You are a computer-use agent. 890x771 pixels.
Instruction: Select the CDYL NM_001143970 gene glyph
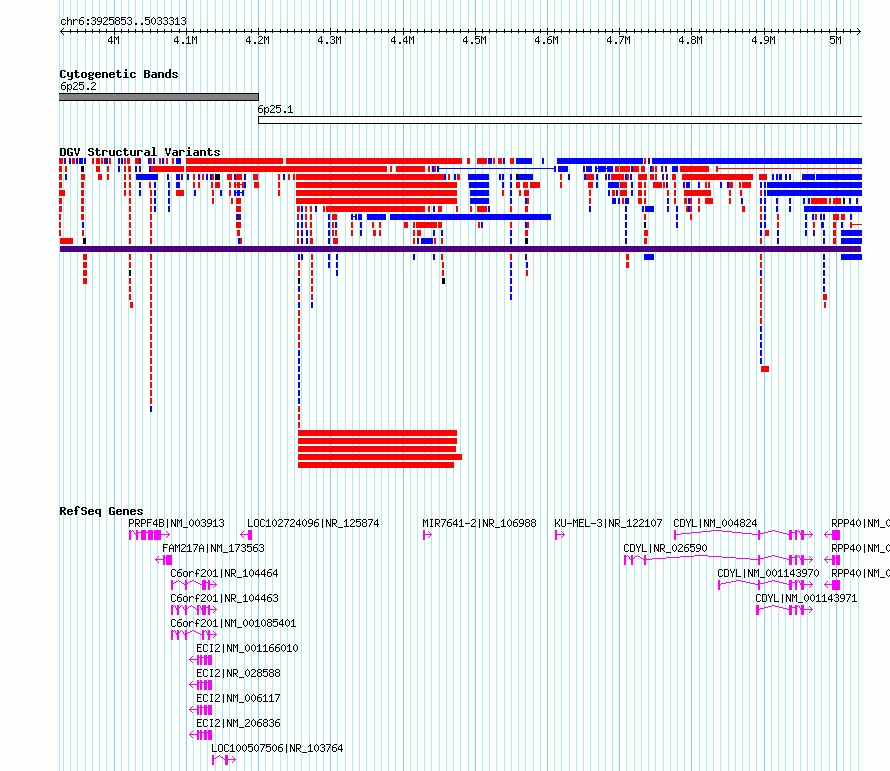[766, 585]
